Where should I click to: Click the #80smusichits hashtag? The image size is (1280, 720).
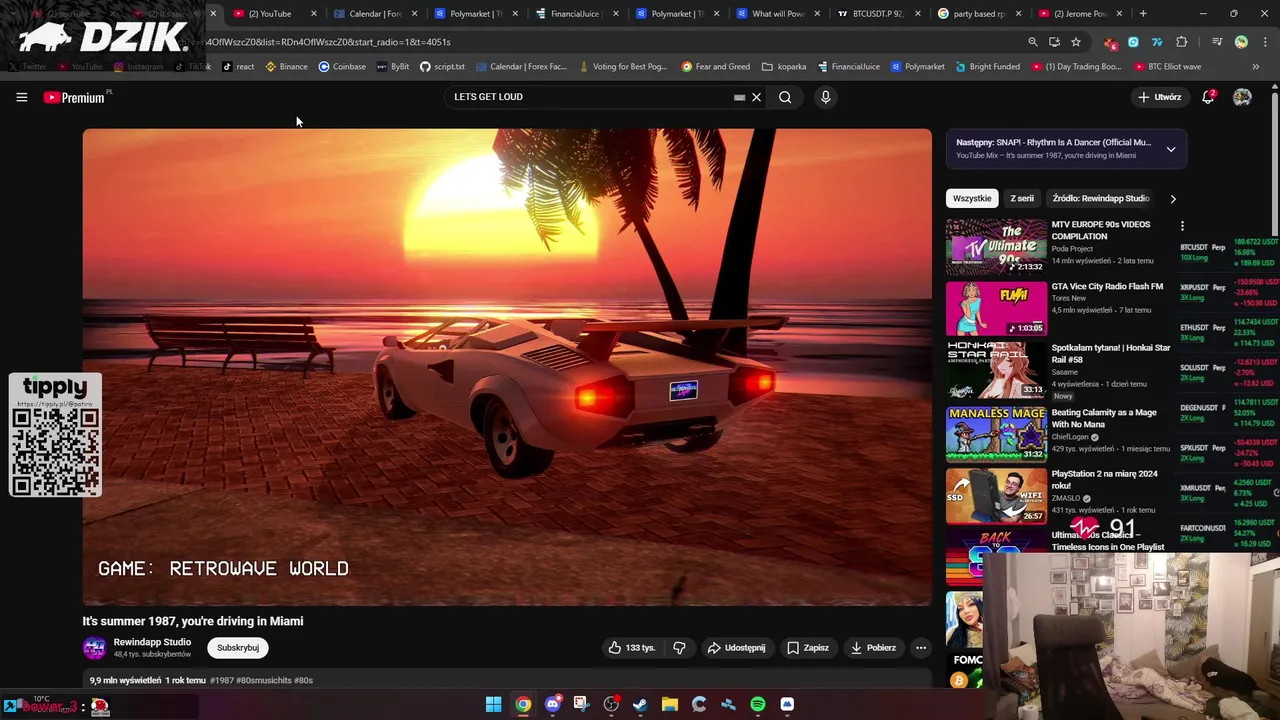[265, 680]
